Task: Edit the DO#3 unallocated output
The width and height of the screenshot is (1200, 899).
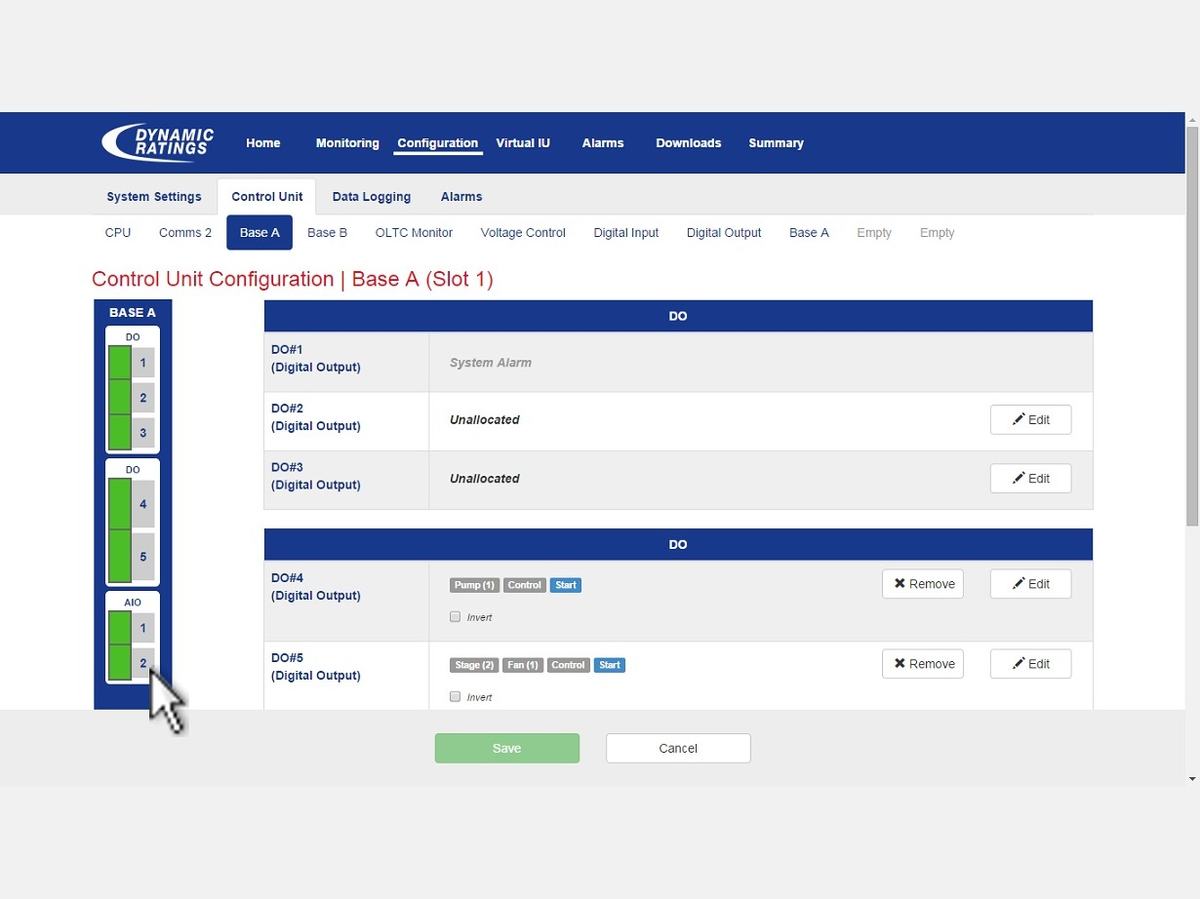Action: [1030, 479]
